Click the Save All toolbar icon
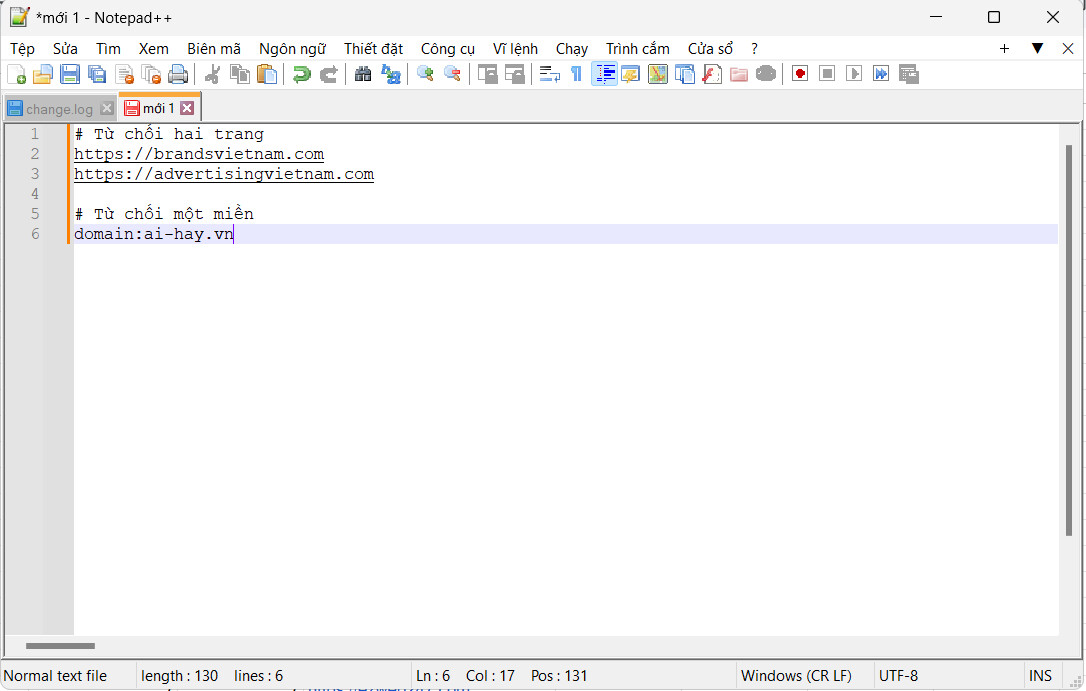The width and height of the screenshot is (1086, 691). click(97, 74)
